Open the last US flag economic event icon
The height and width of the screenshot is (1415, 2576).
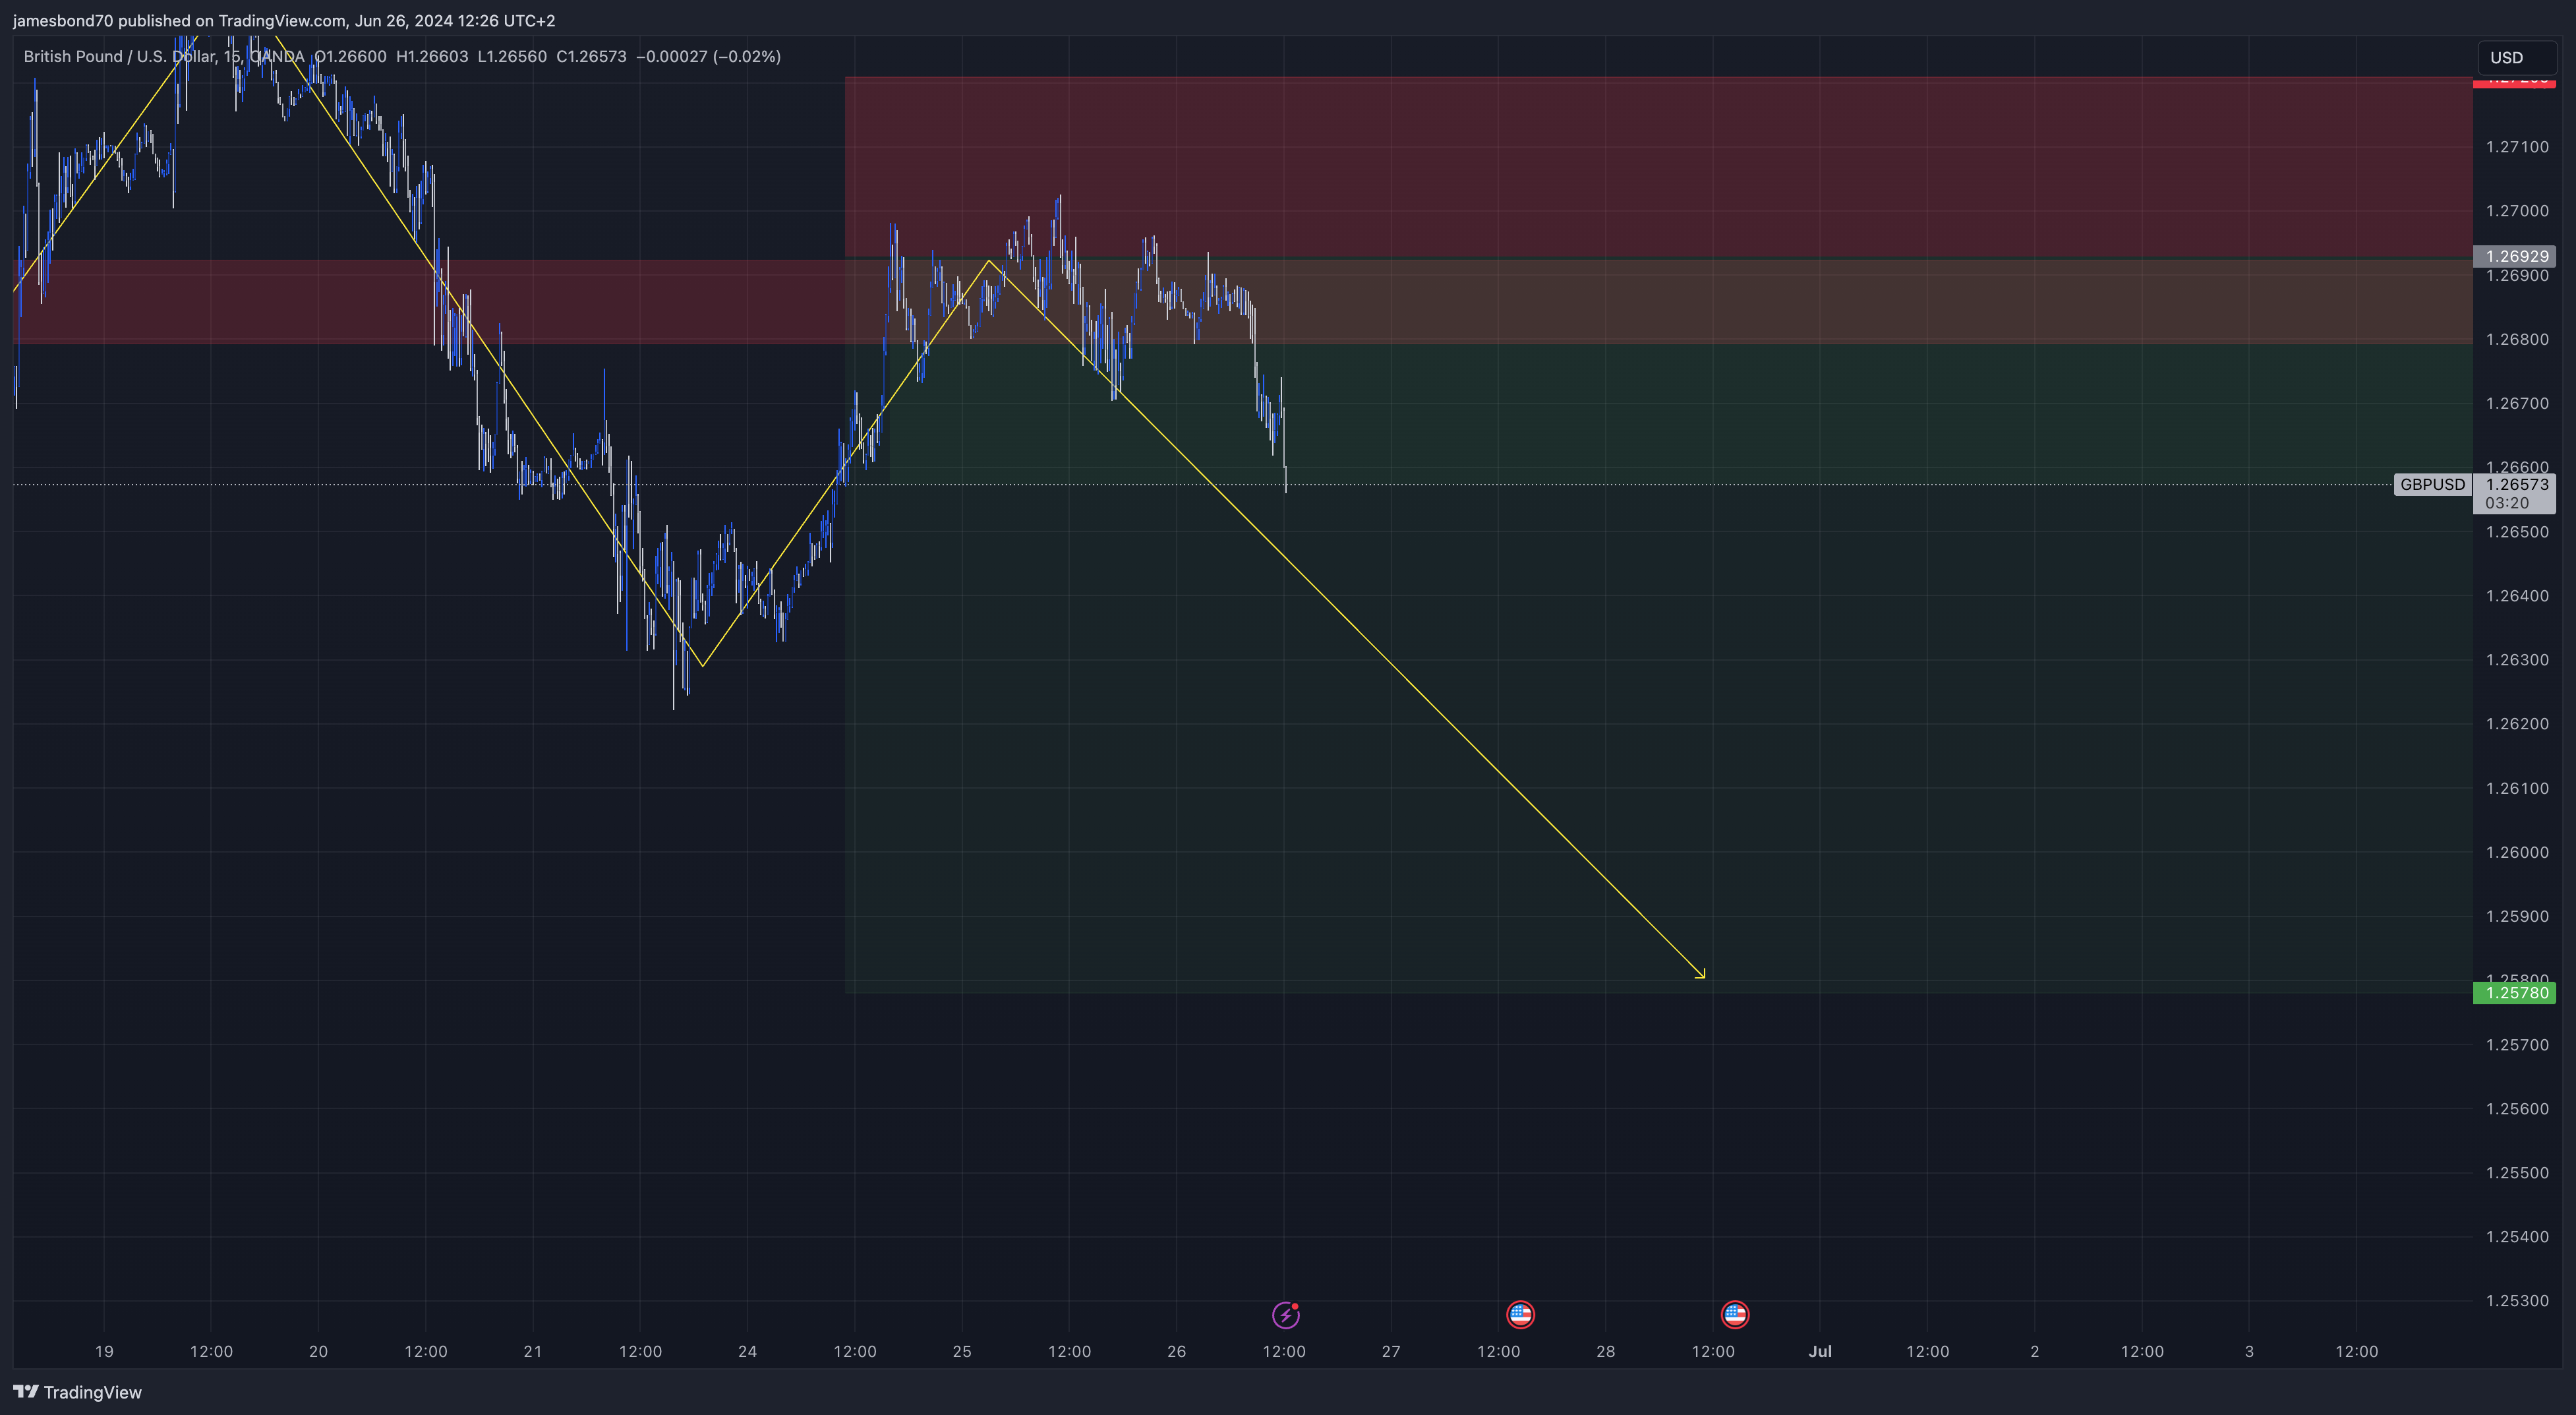point(1735,1315)
